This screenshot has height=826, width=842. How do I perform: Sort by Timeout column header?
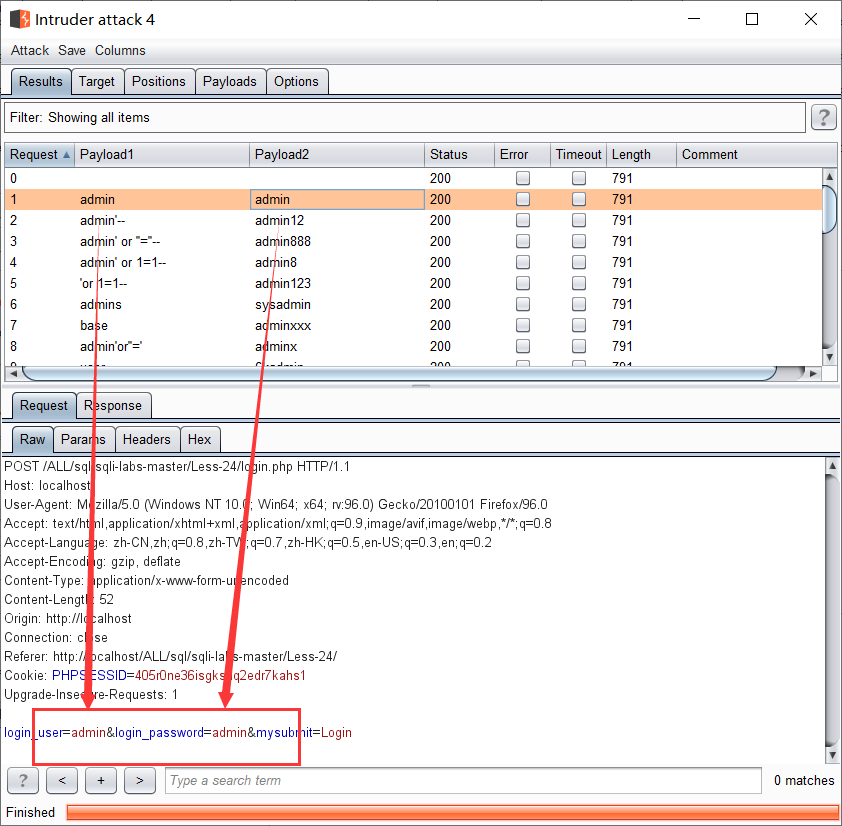(x=578, y=155)
